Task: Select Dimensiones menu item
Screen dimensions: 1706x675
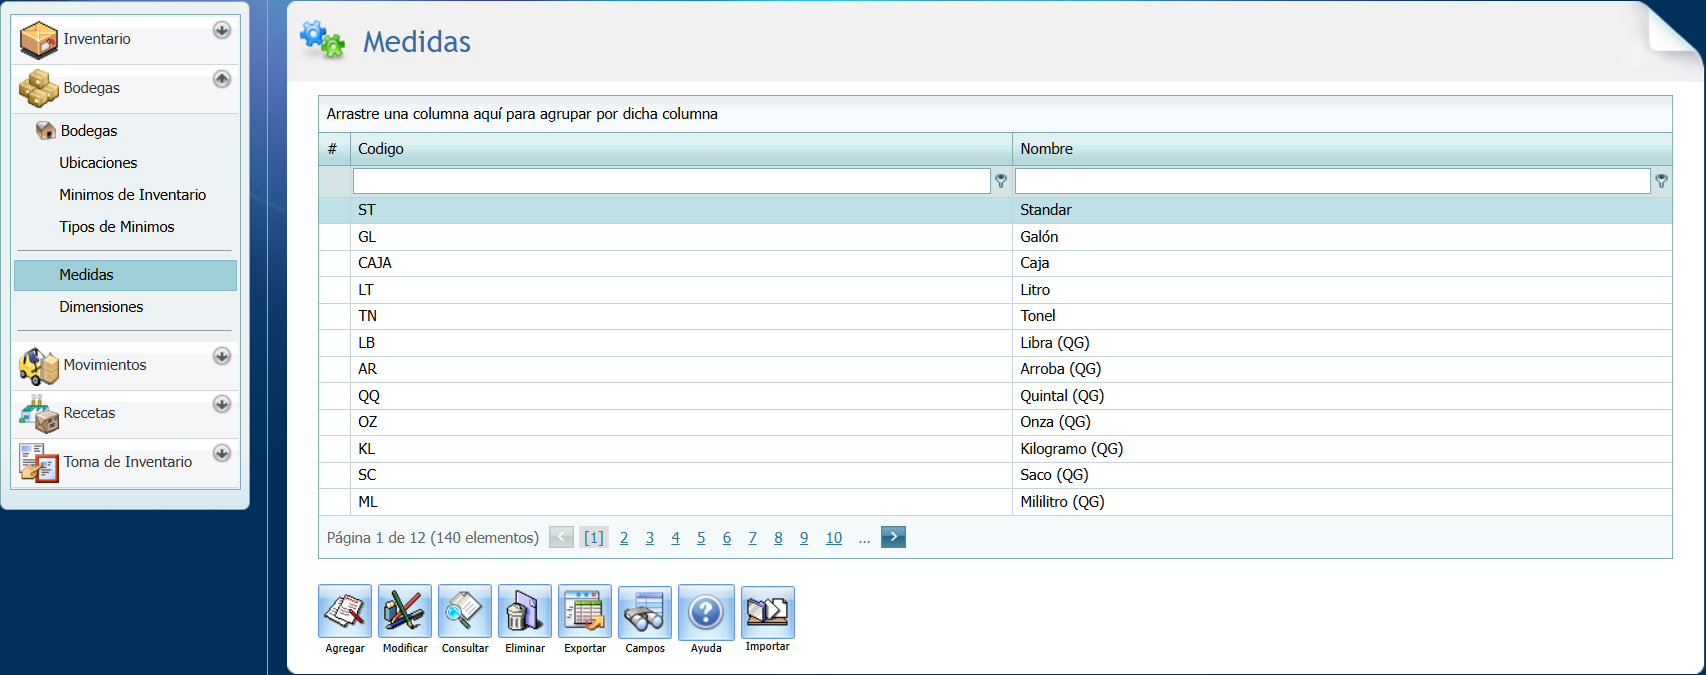Action: 101,307
